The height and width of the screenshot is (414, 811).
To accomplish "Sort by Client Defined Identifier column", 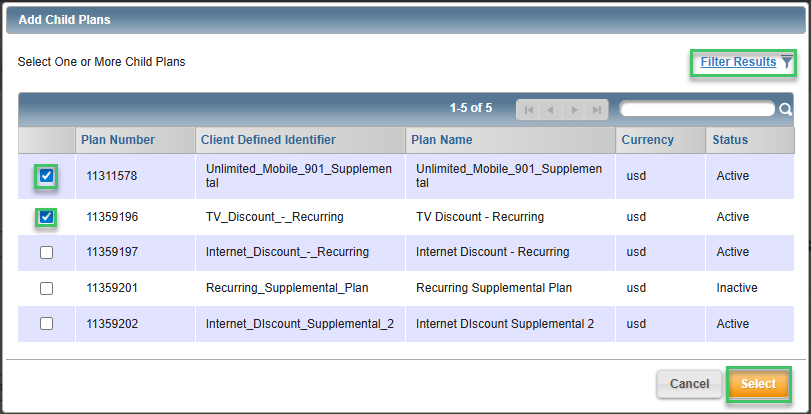I will tap(268, 140).
